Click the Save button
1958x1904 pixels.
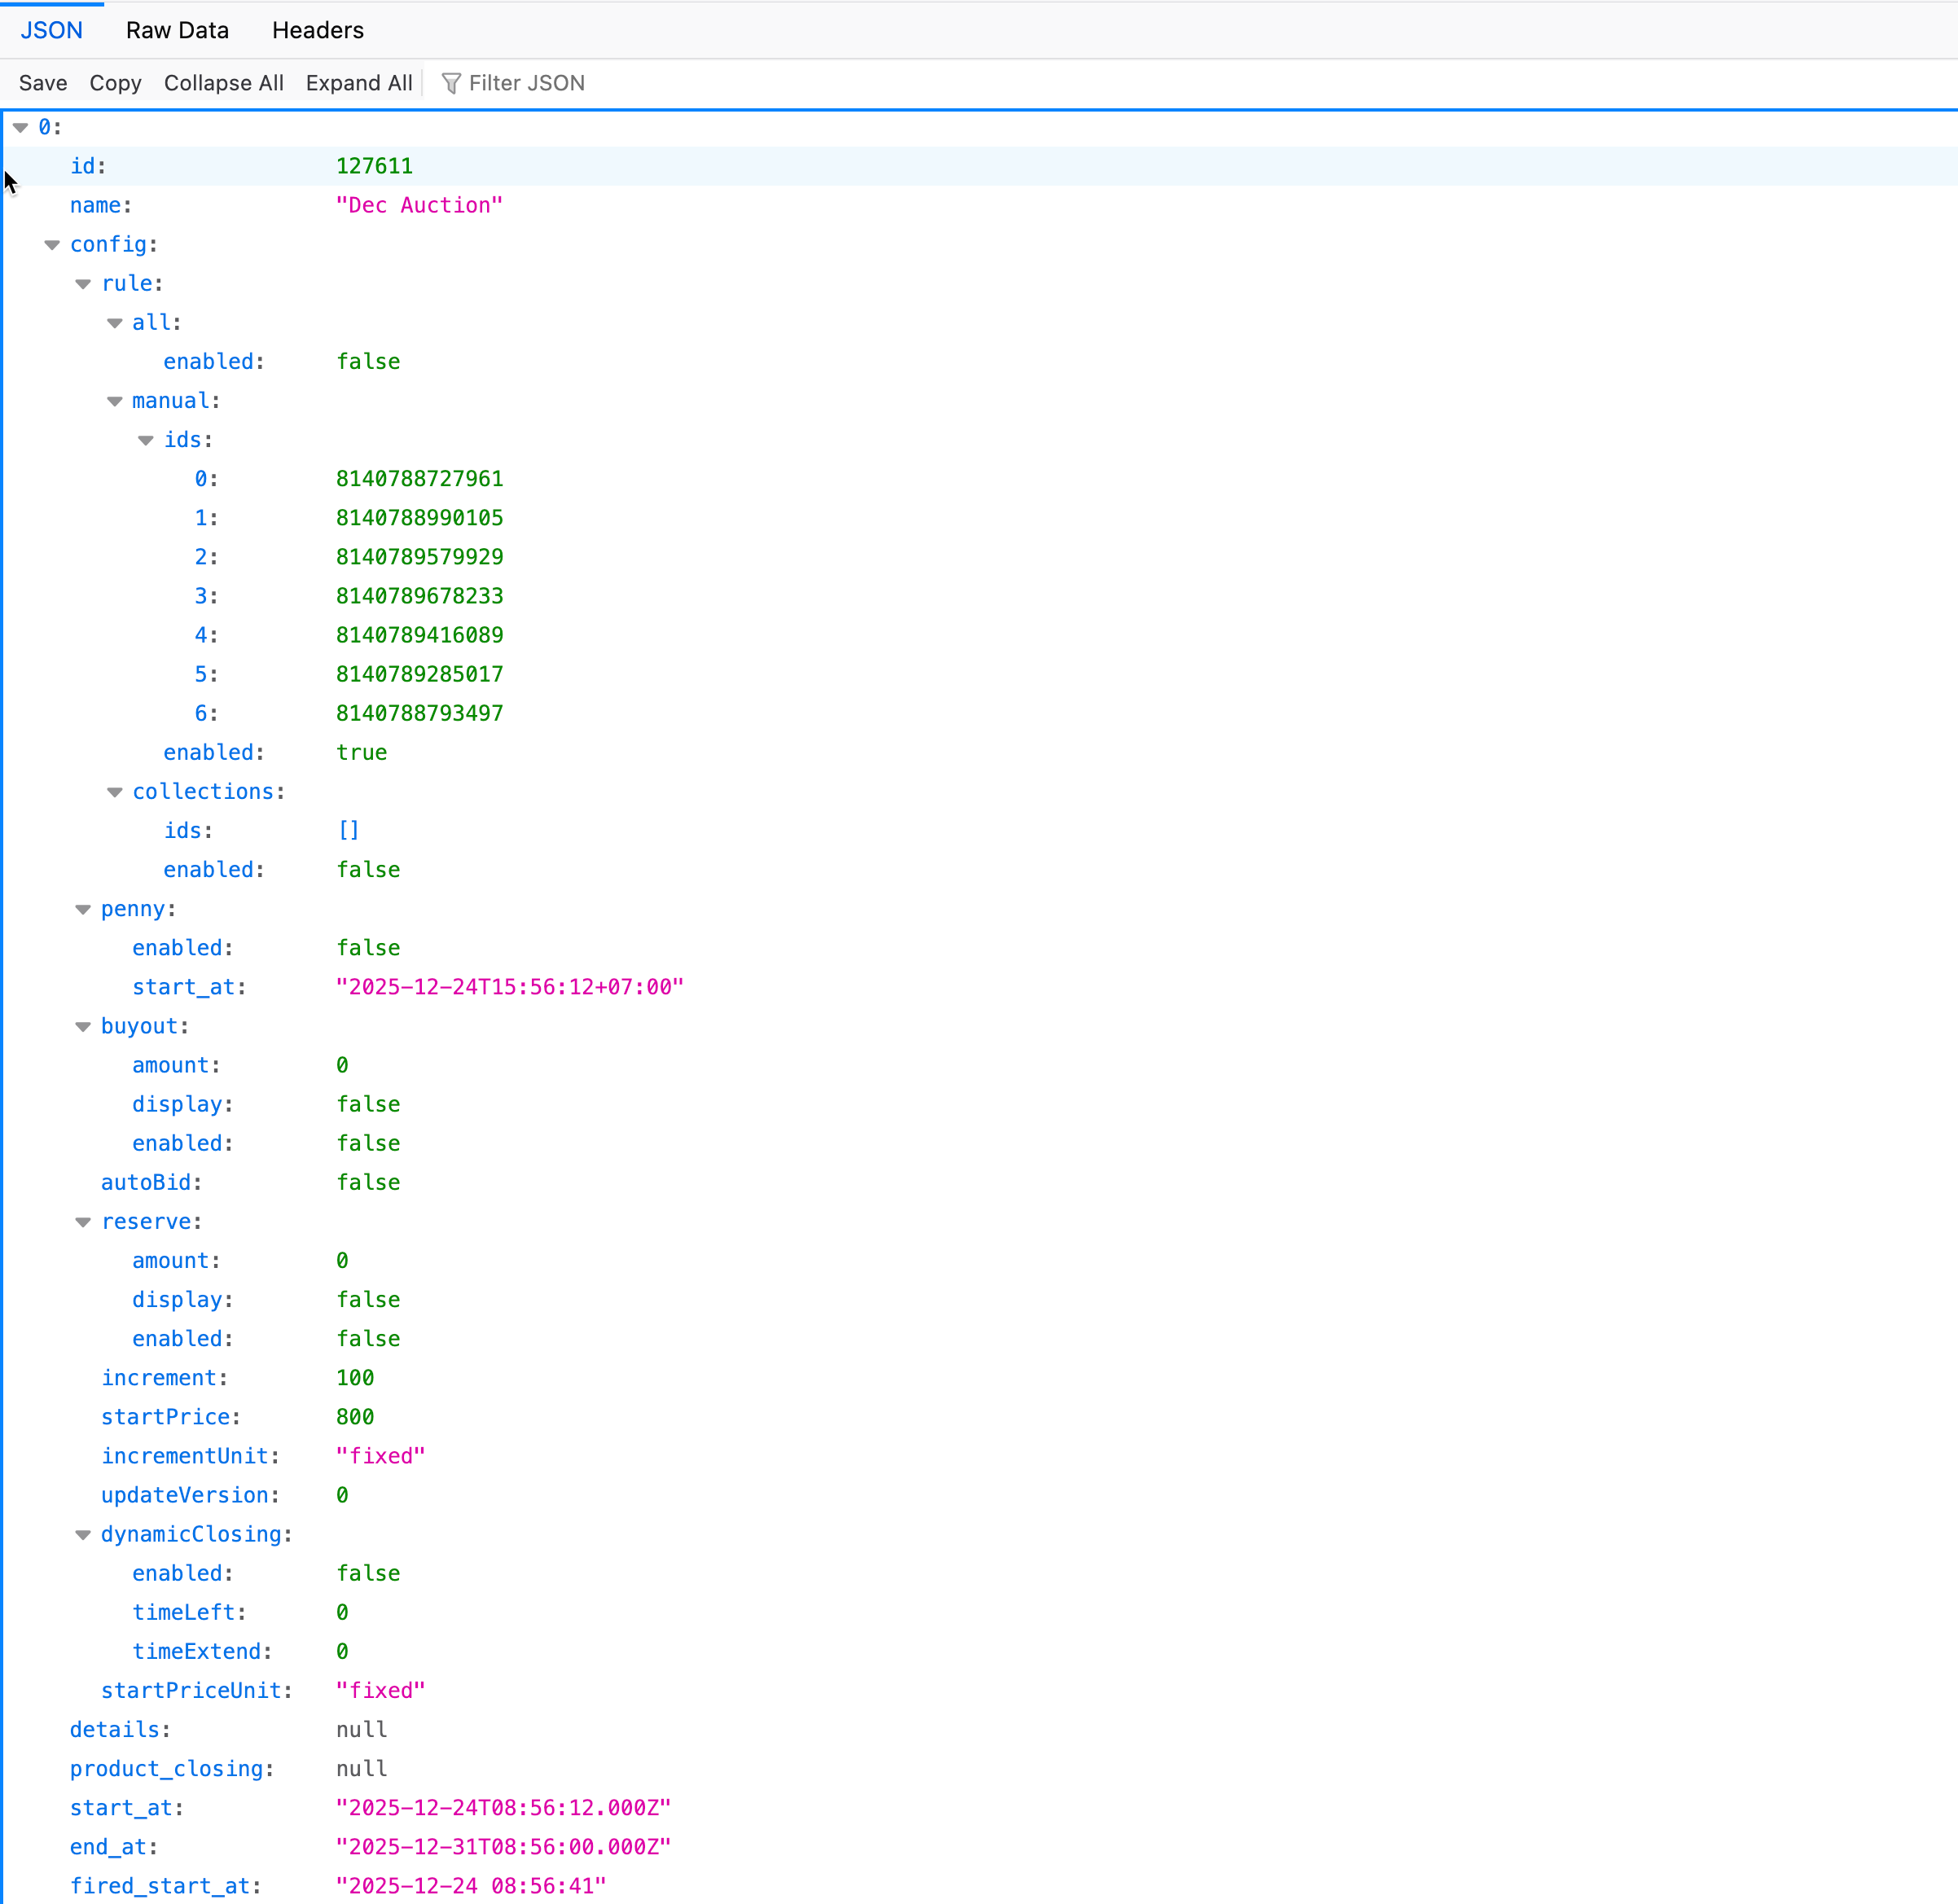click(x=43, y=83)
